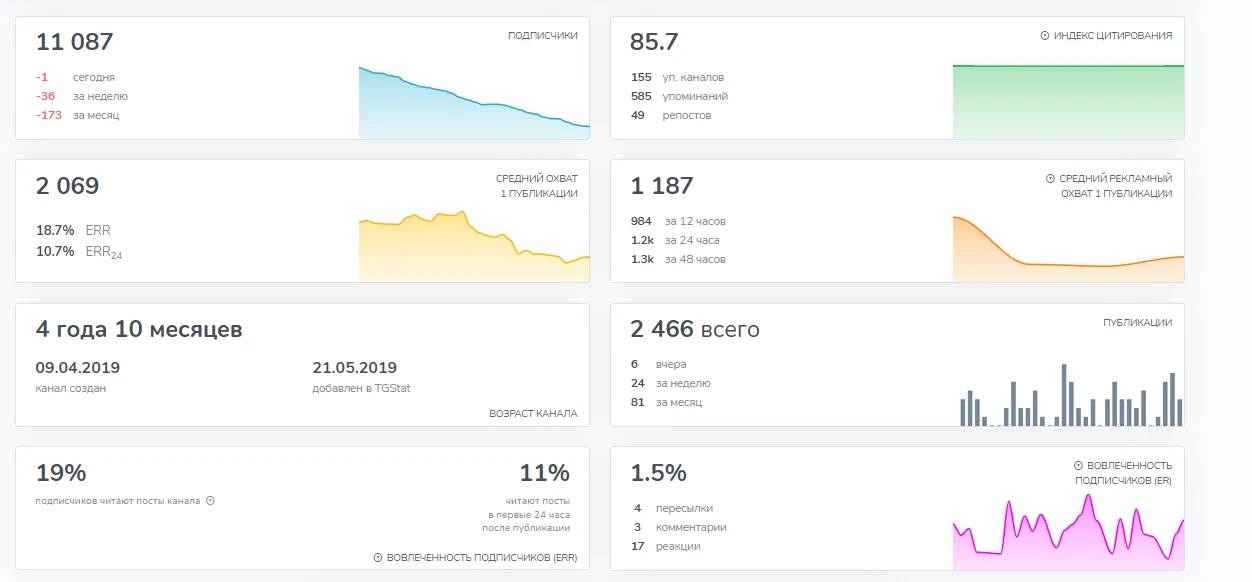
Task: Open the pink engagement rate chart
Action: click(x=1068, y=533)
